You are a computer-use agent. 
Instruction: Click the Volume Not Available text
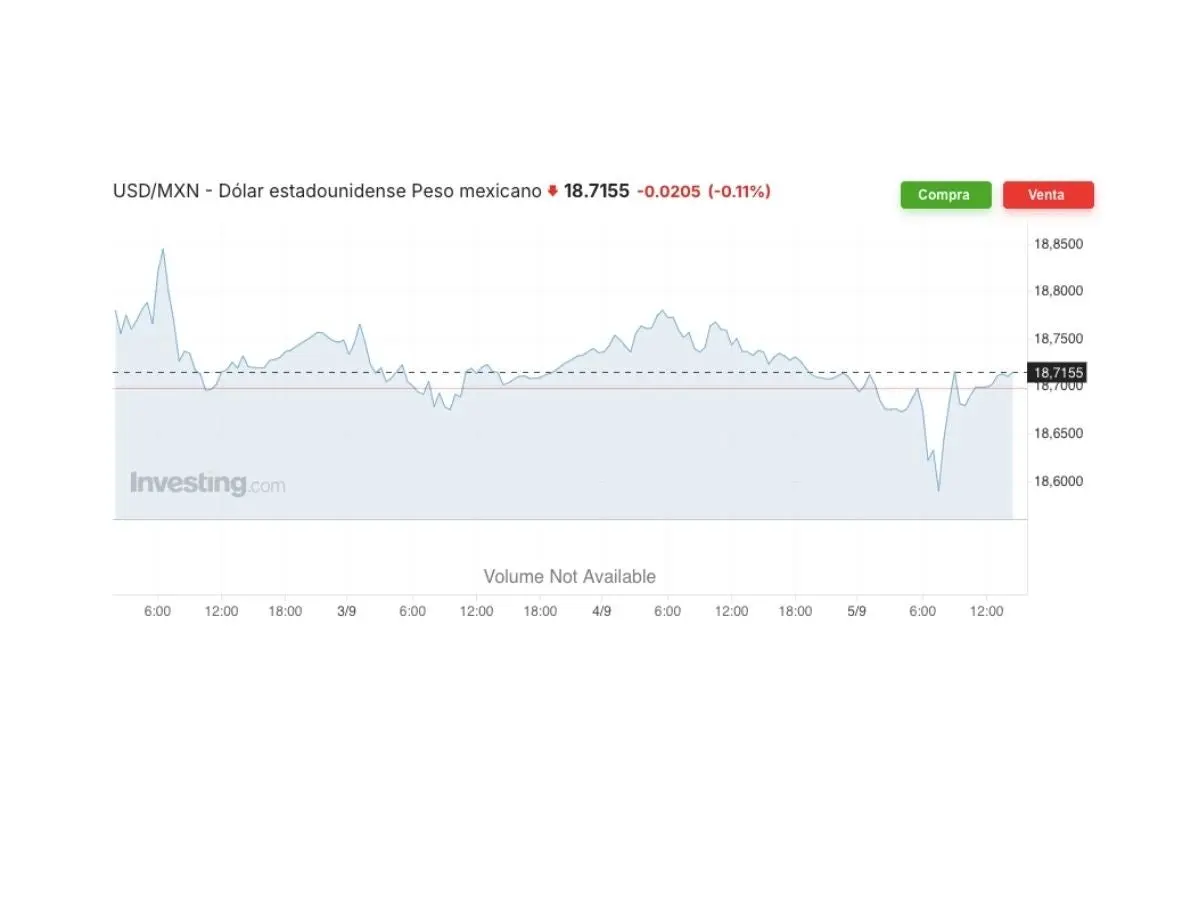coord(569,577)
